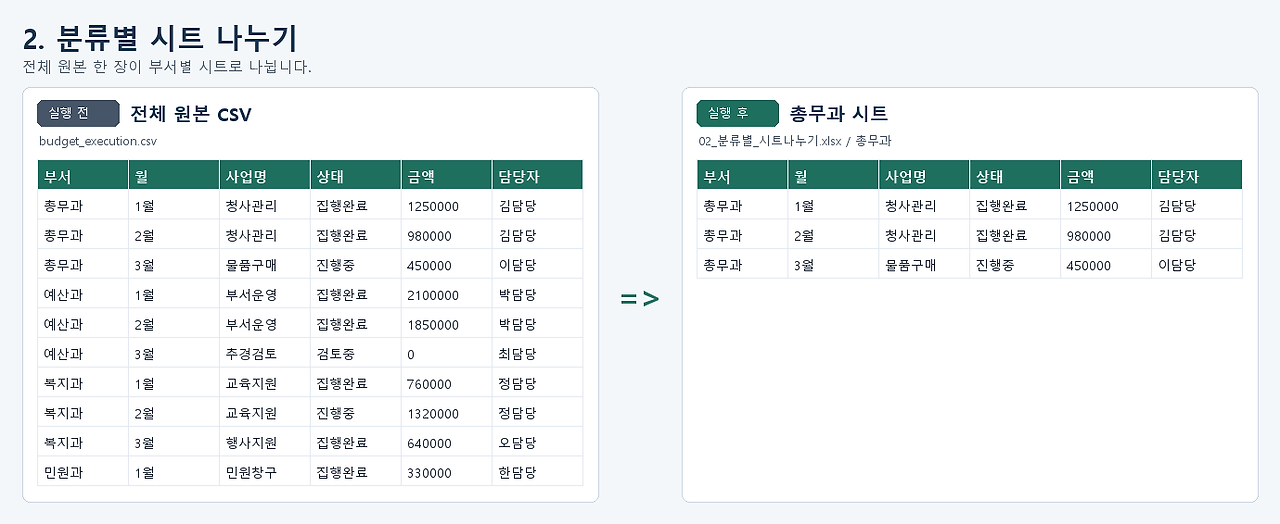Select the '2. 분류별 시트 나누기' heading
This screenshot has width=1280, height=524.
point(160,38)
